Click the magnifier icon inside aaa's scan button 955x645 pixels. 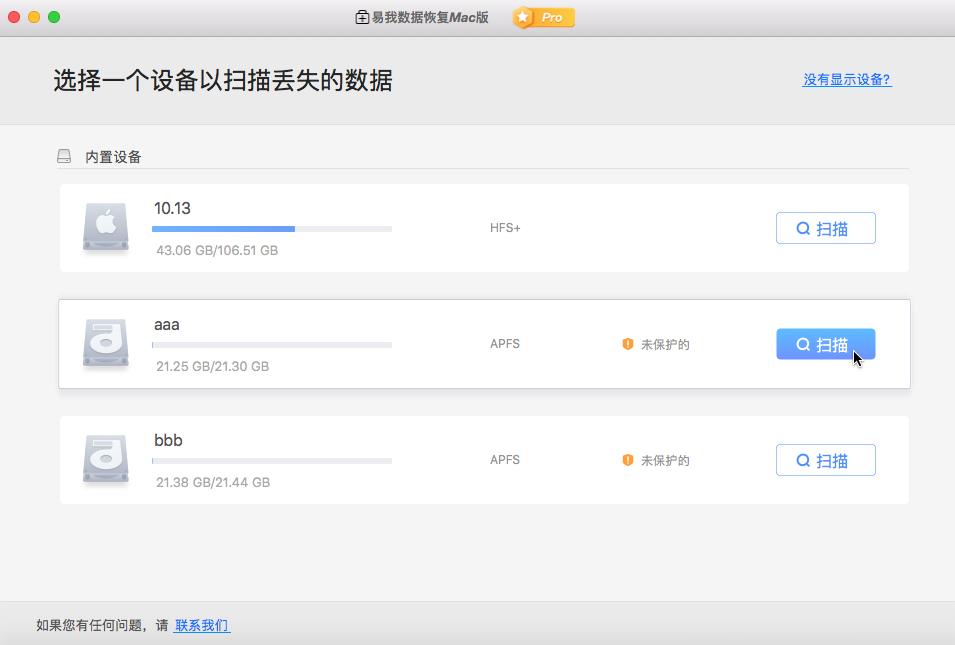tap(802, 343)
